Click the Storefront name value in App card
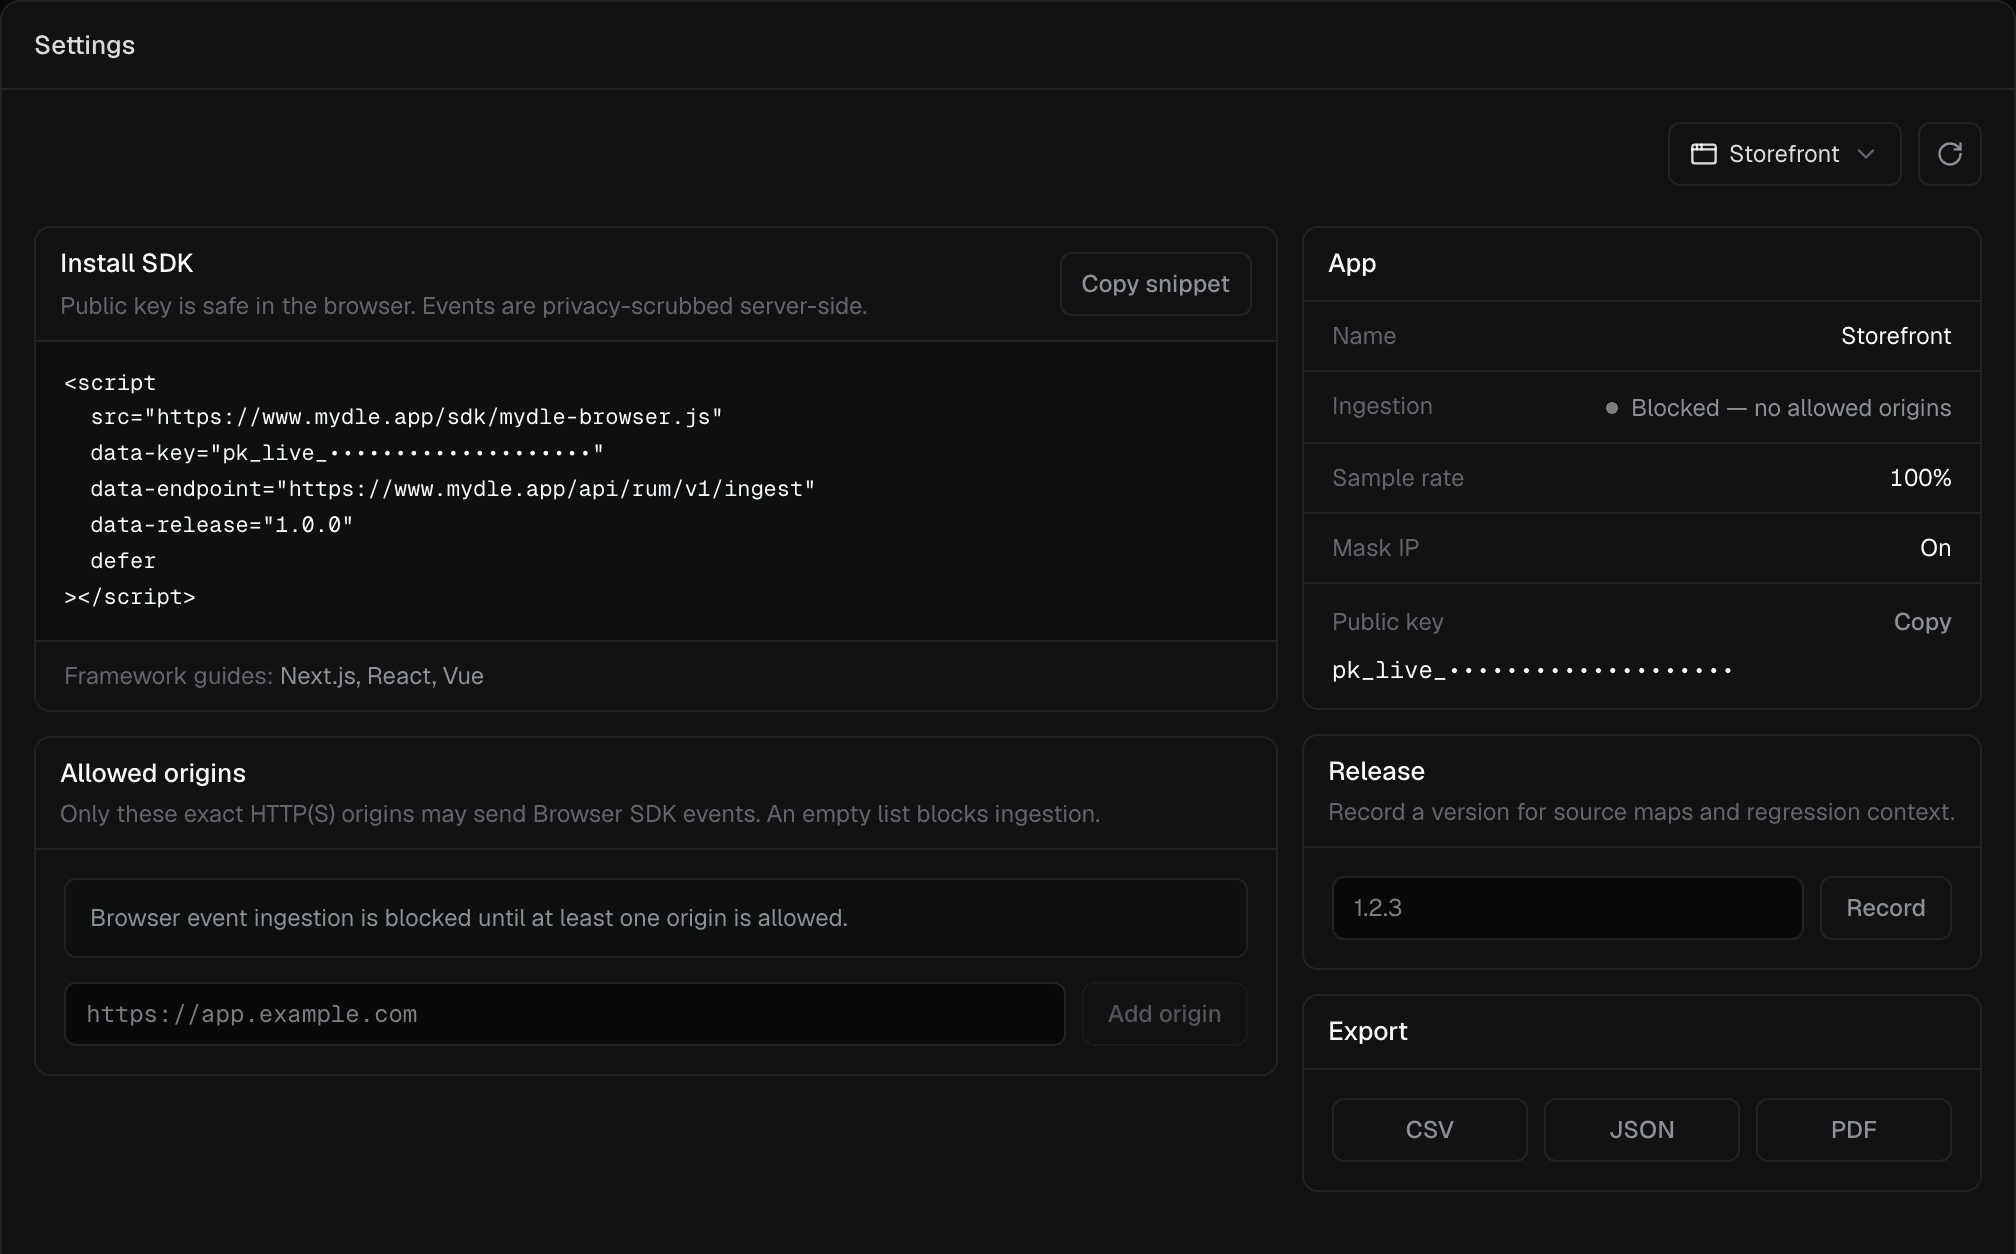The width and height of the screenshot is (2016, 1254). coord(1896,336)
